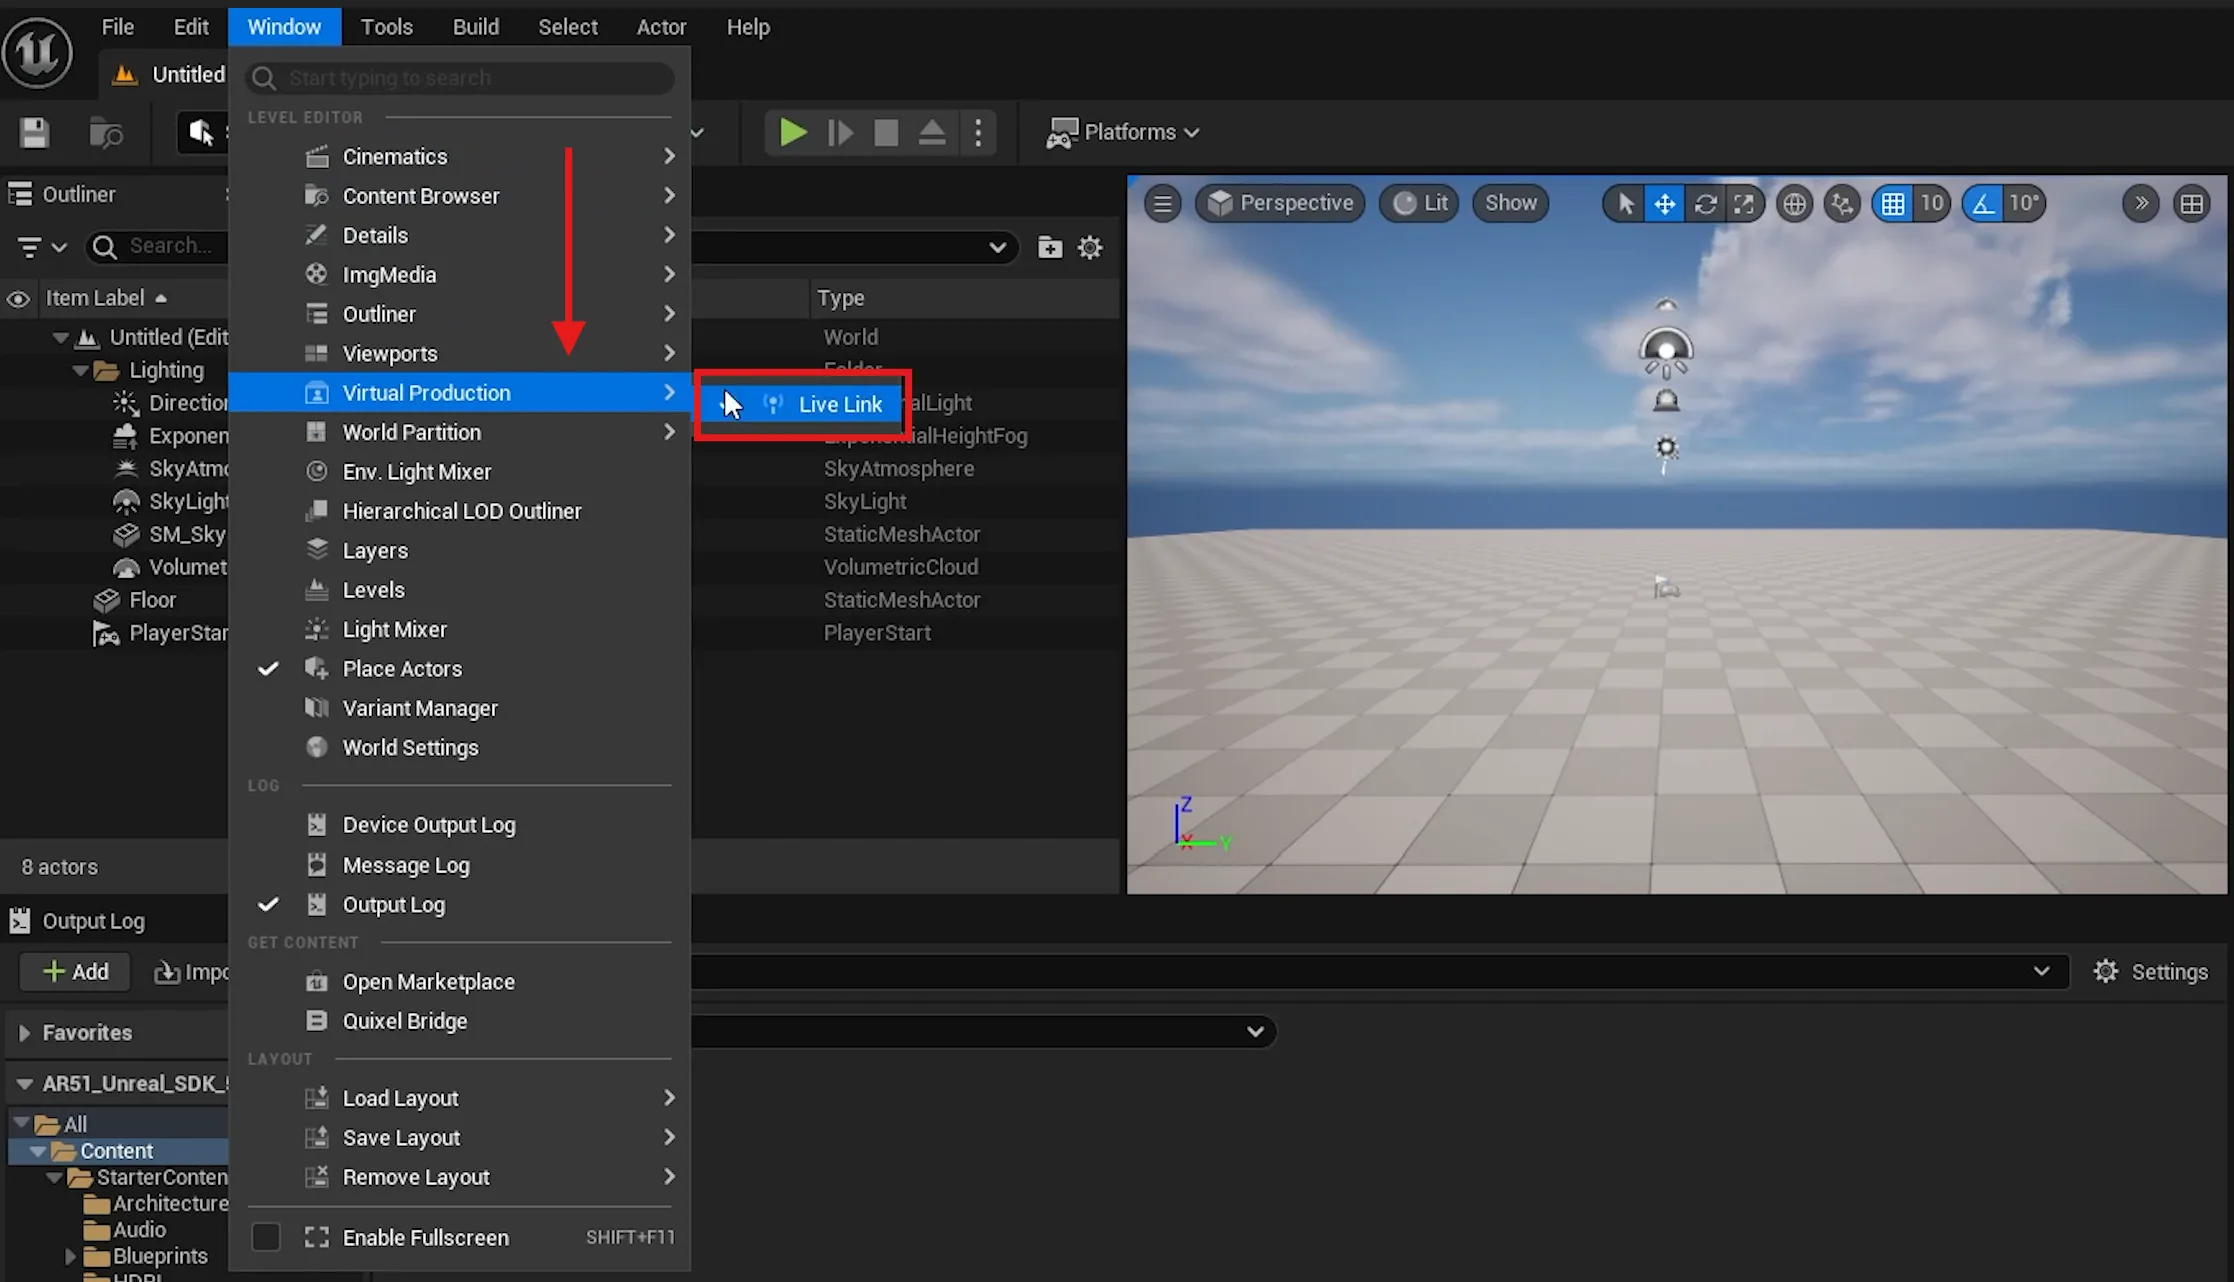Viewport: 2234px width, 1282px height.
Task: Tick the Enable Fullscreen checkbox
Action: pos(266,1237)
